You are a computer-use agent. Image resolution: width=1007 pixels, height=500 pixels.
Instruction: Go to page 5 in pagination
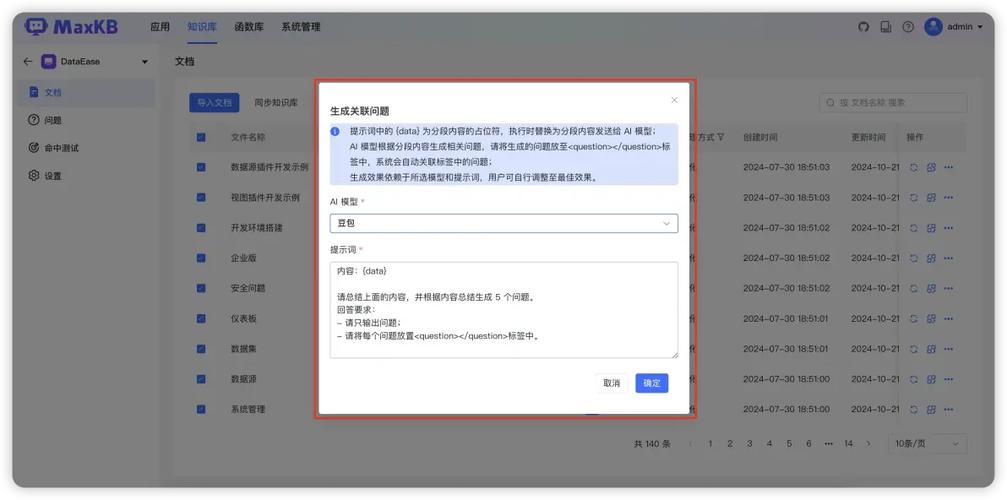pyautogui.click(x=789, y=444)
